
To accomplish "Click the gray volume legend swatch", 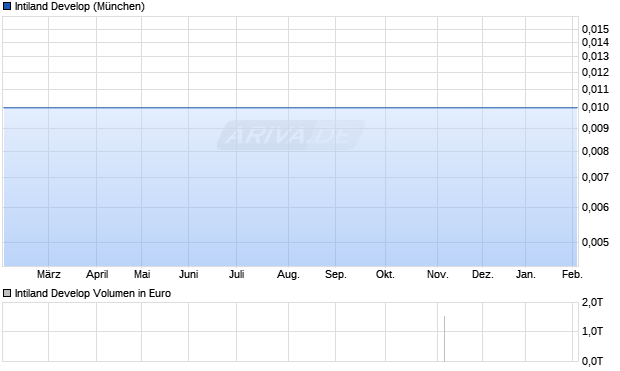I will (7, 293).
